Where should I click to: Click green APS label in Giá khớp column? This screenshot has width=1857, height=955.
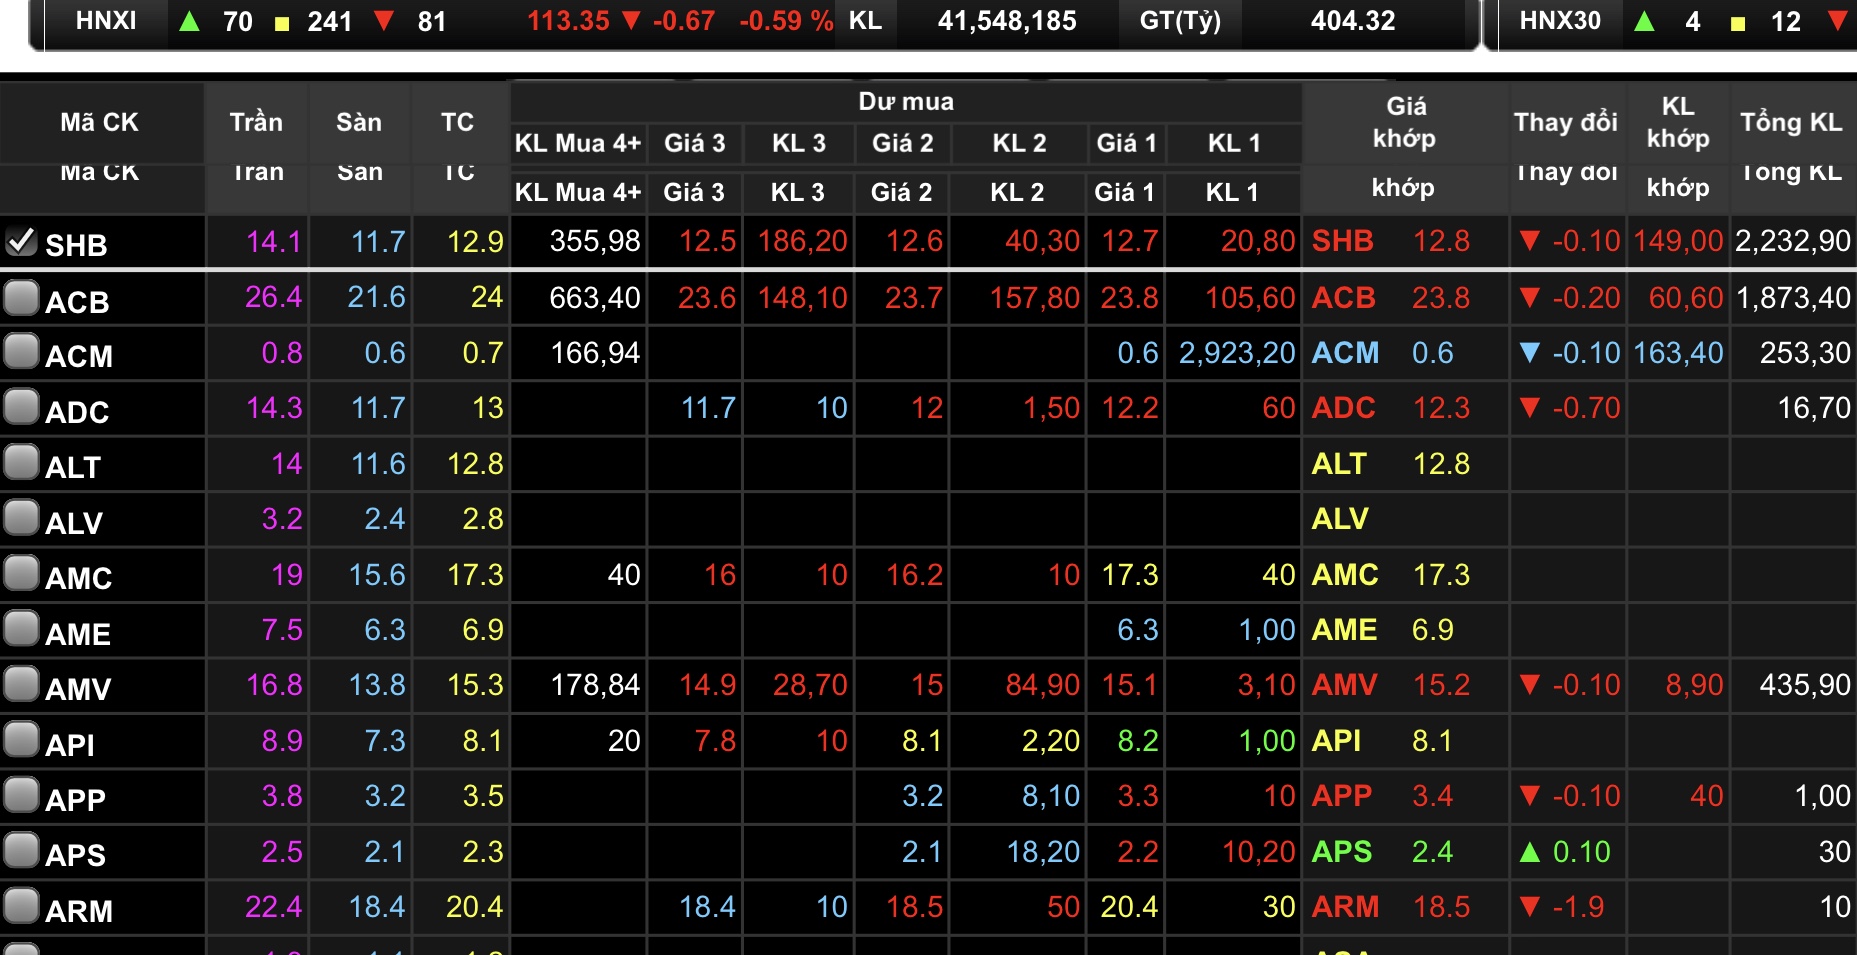point(1342,852)
